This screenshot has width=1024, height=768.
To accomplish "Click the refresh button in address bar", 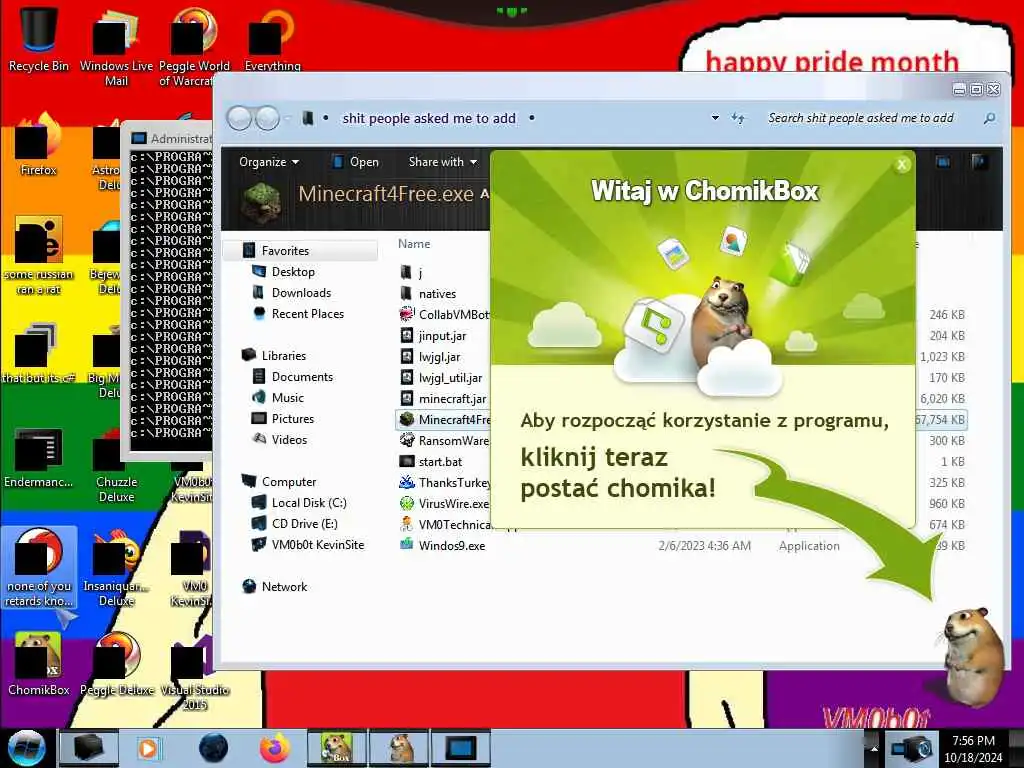I will click(738, 118).
